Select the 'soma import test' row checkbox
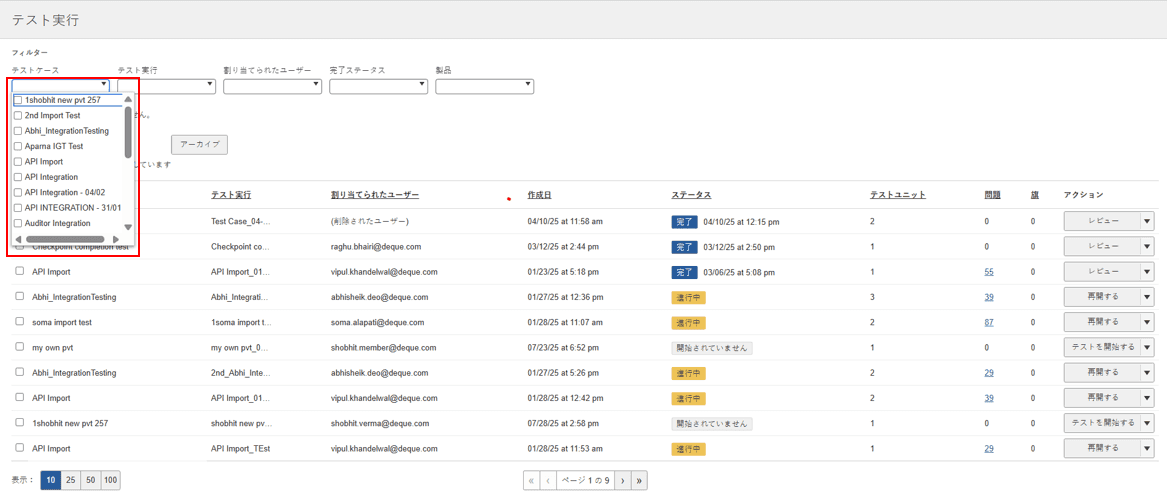The width and height of the screenshot is (1167, 497). 19,322
